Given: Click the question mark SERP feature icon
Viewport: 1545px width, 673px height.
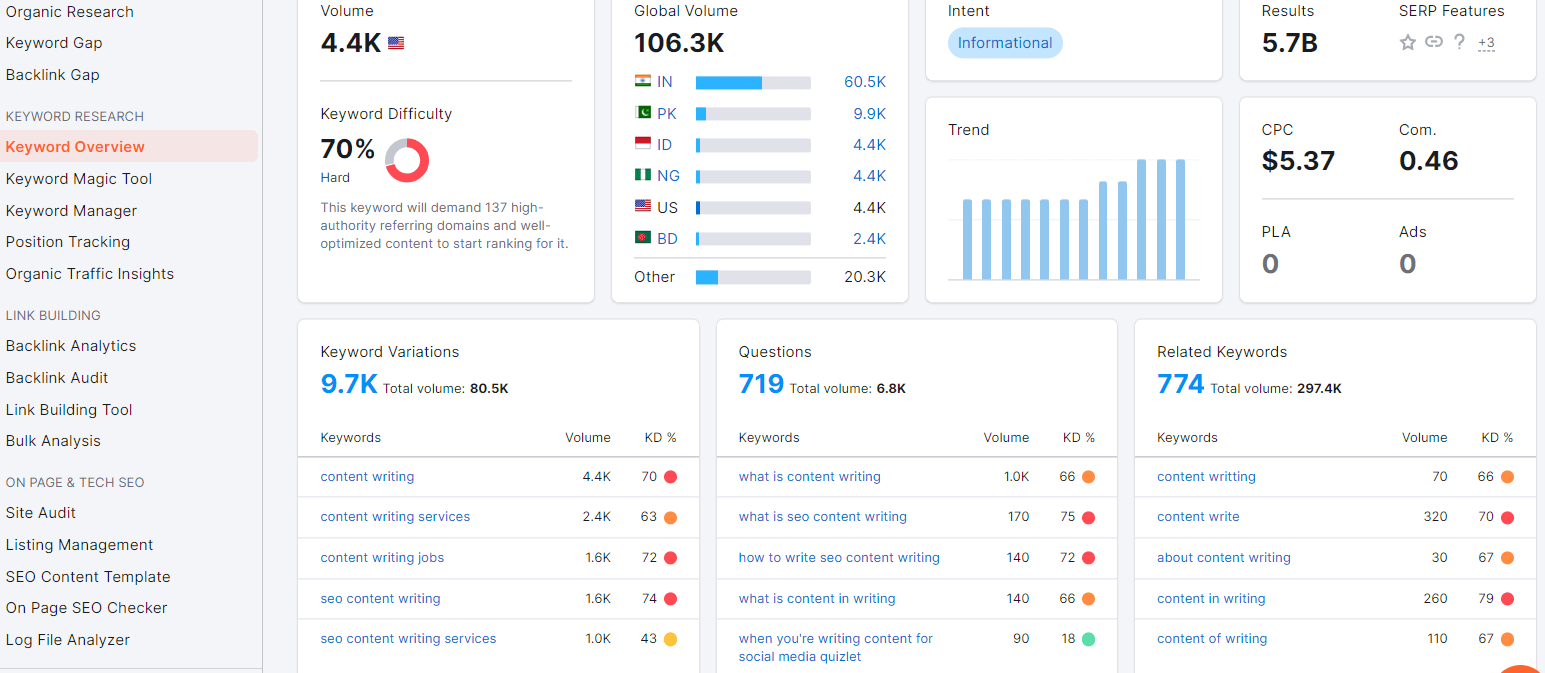Looking at the screenshot, I should point(1459,42).
